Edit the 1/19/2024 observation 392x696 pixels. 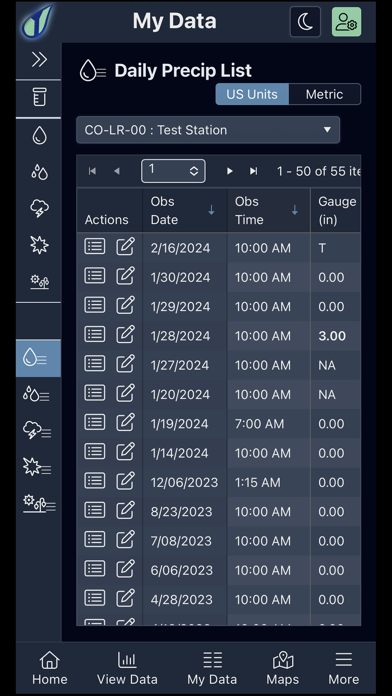pos(125,422)
